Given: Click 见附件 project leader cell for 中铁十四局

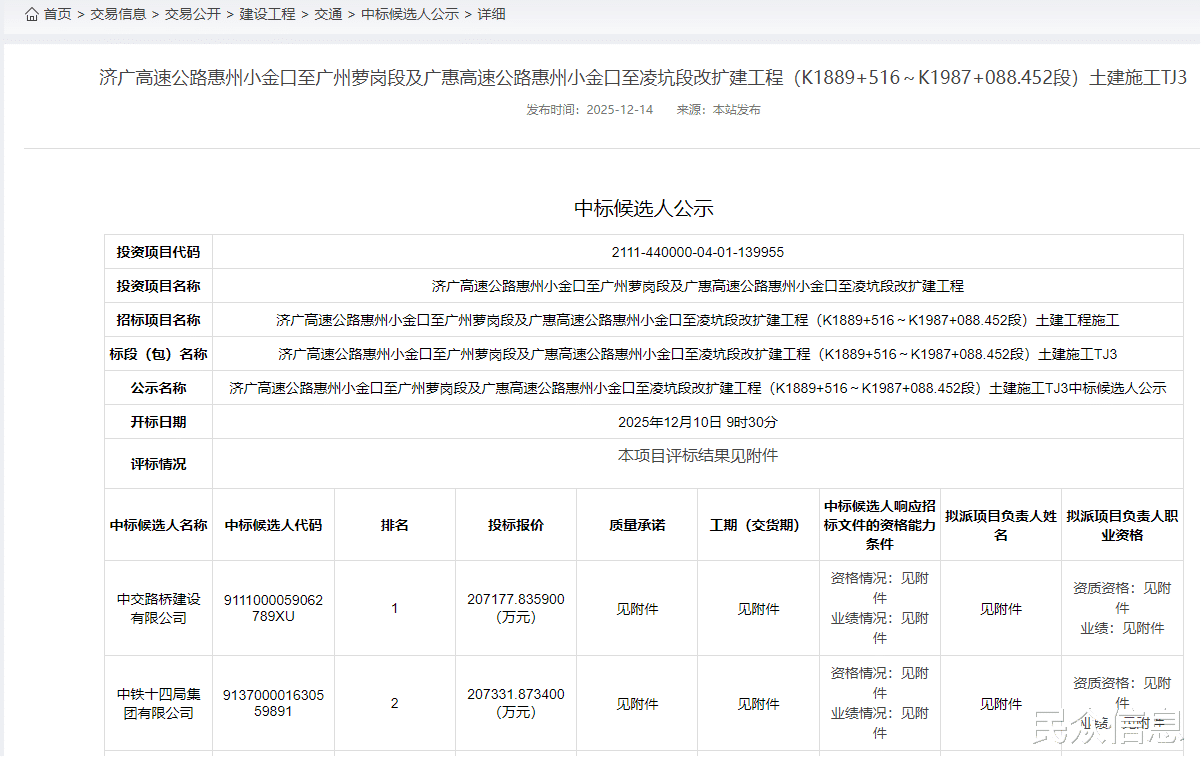Looking at the screenshot, I should (x=1001, y=703).
